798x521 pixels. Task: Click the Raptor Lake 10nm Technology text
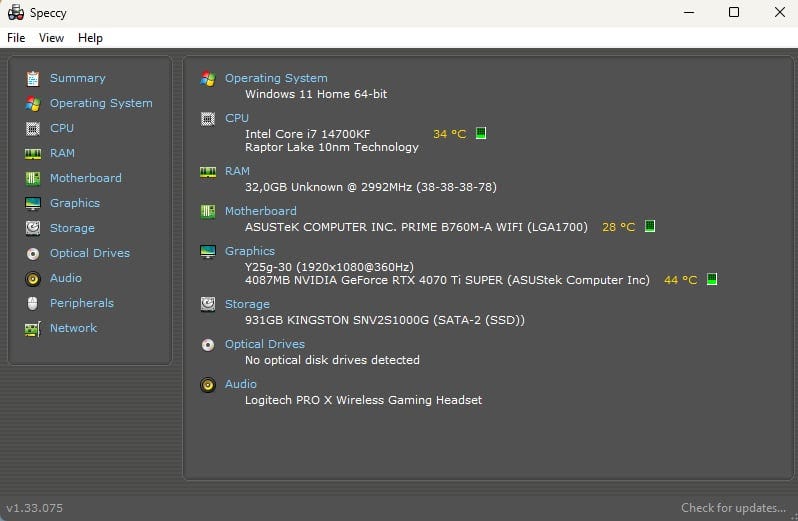pyautogui.click(x=332, y=147)
